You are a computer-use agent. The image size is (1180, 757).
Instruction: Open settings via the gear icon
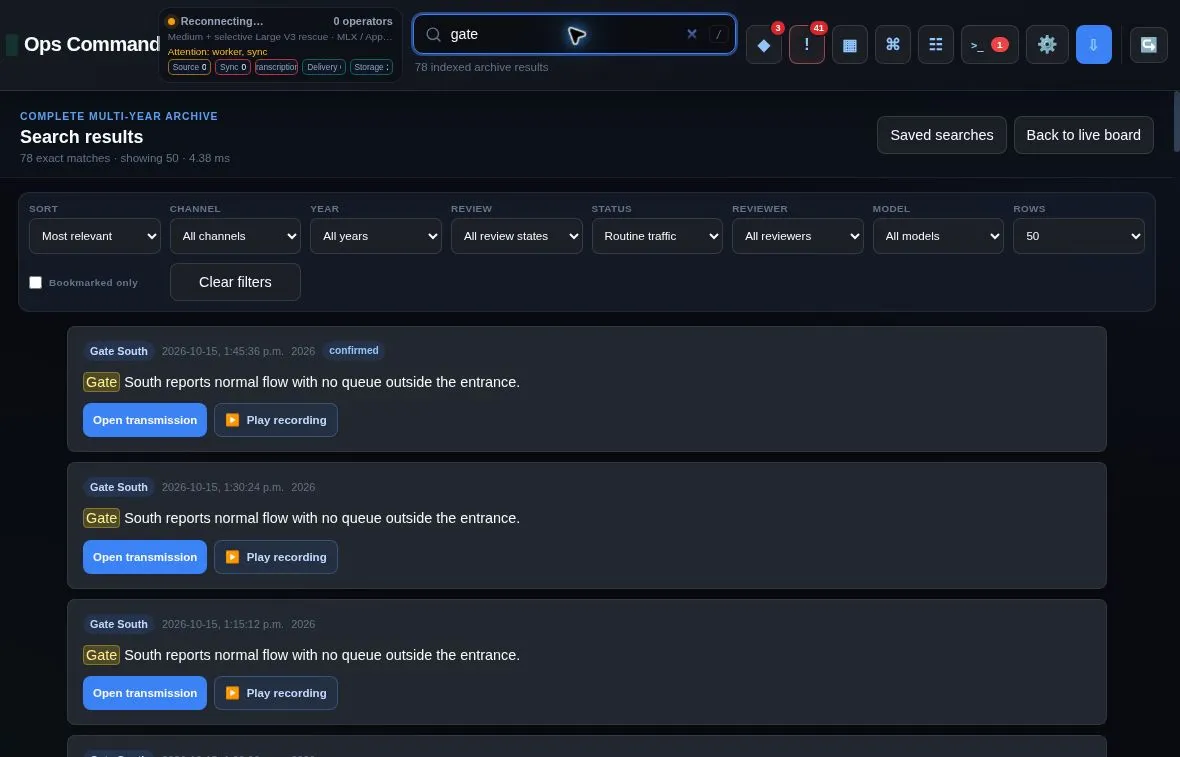1047,44
